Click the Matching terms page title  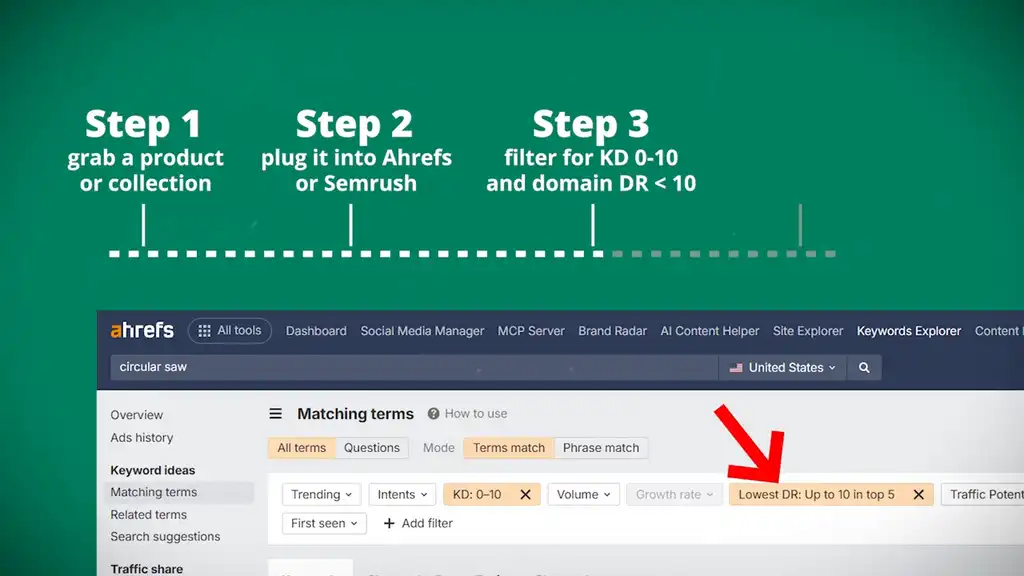click(x=355, y=413)
